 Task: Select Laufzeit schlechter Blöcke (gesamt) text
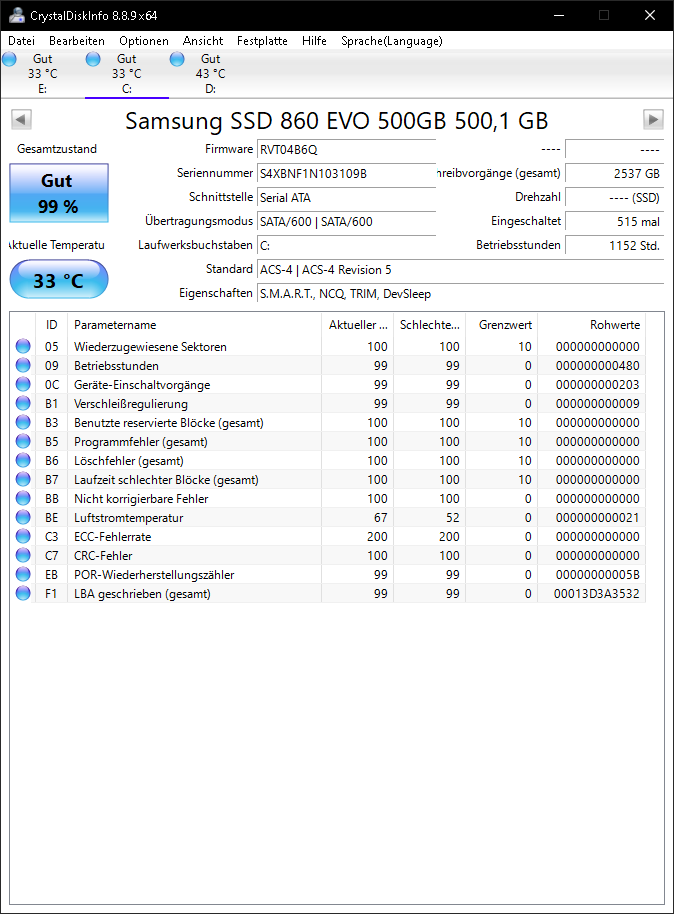coord(166,480)
